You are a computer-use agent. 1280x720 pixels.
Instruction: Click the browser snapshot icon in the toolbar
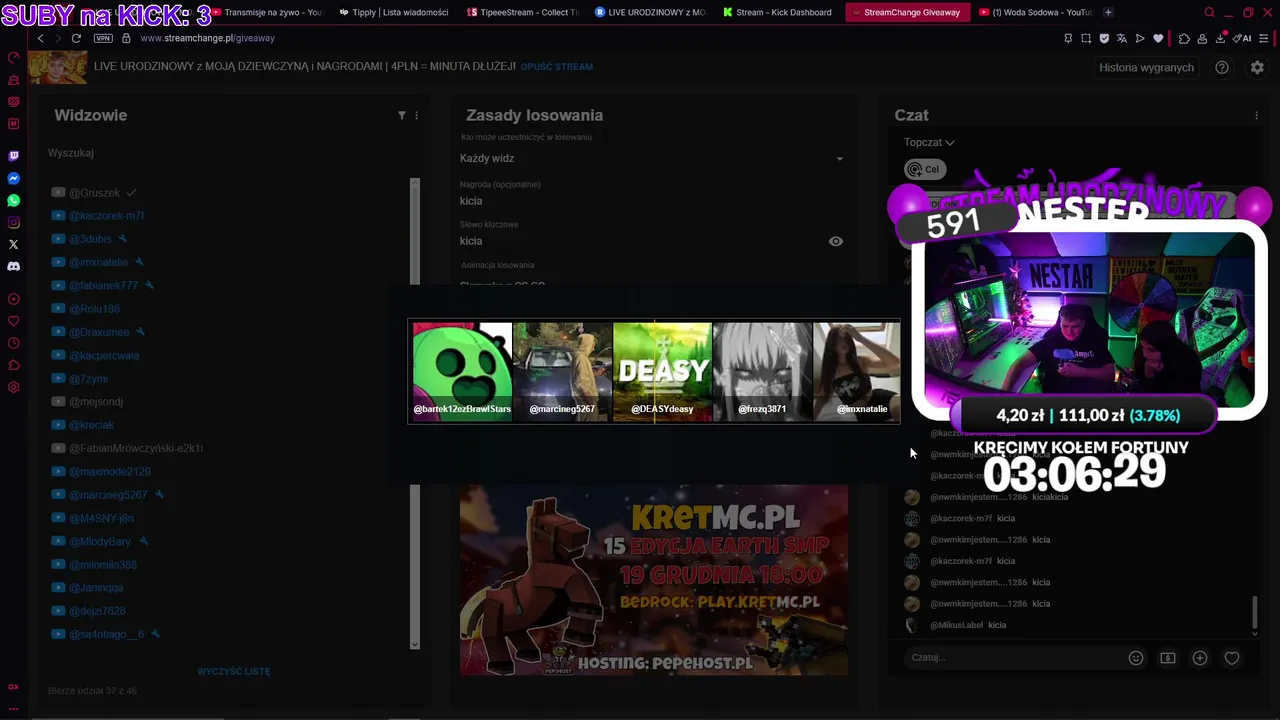point(1086,38)
